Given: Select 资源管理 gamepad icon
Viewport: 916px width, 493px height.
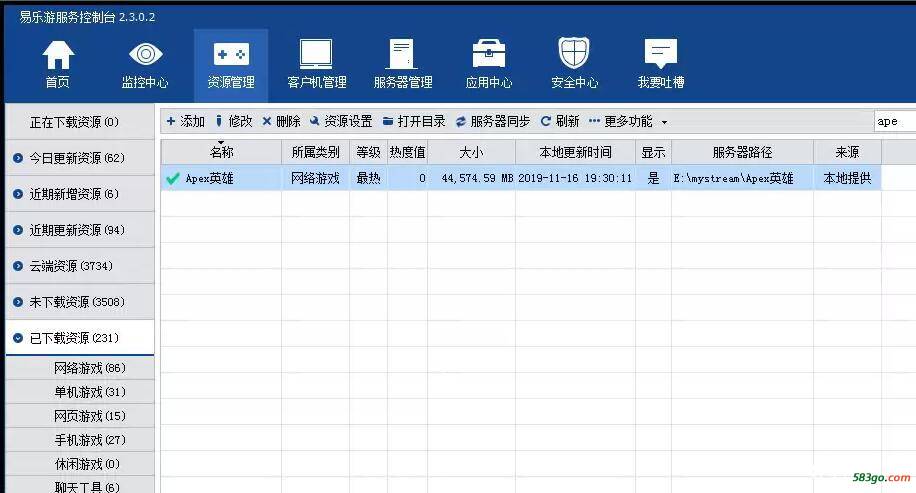Looking at the screenshot, I should click(231, 55).
